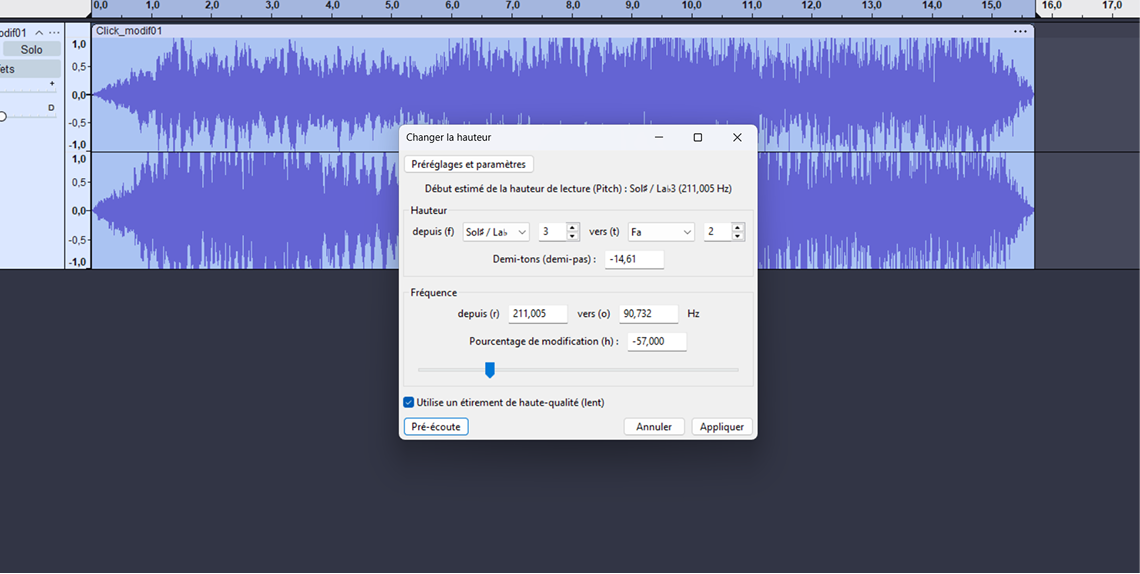Open the 'depuis' pitch note dropdown
The image size is (1140, 574).
coord(496,232)
